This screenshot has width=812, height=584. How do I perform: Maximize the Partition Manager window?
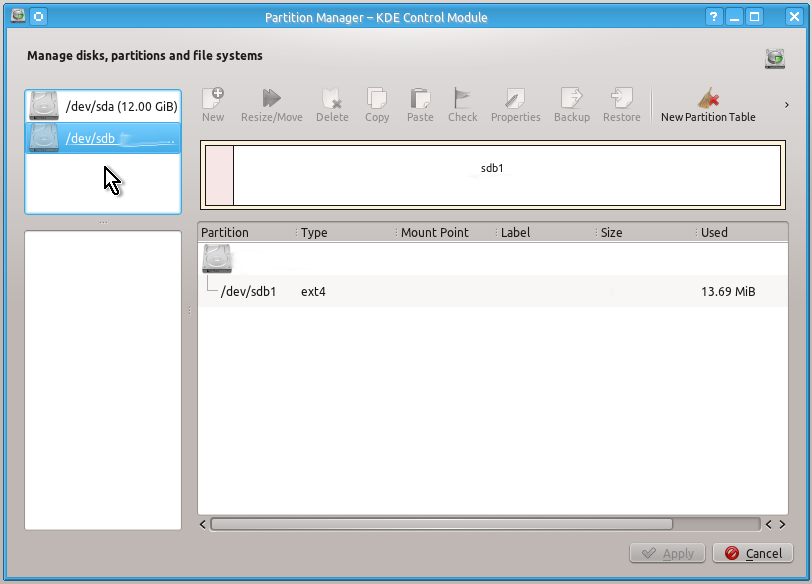coord(755,17)
